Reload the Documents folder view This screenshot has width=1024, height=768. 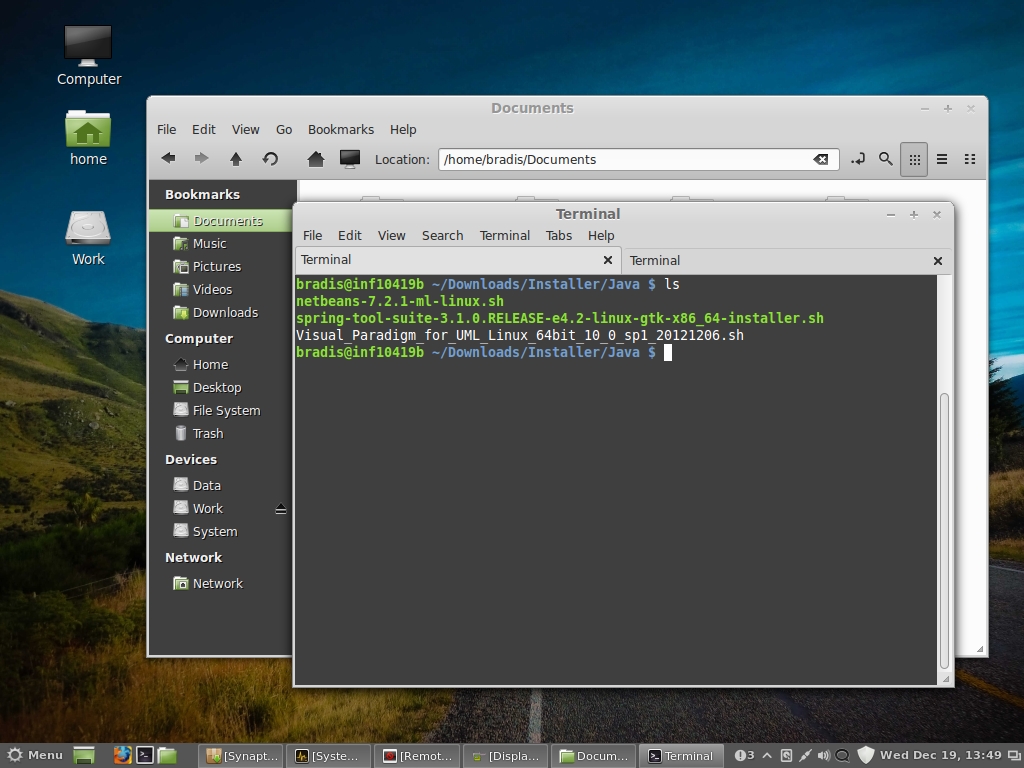pyautogui.click(x=270, y=159)
